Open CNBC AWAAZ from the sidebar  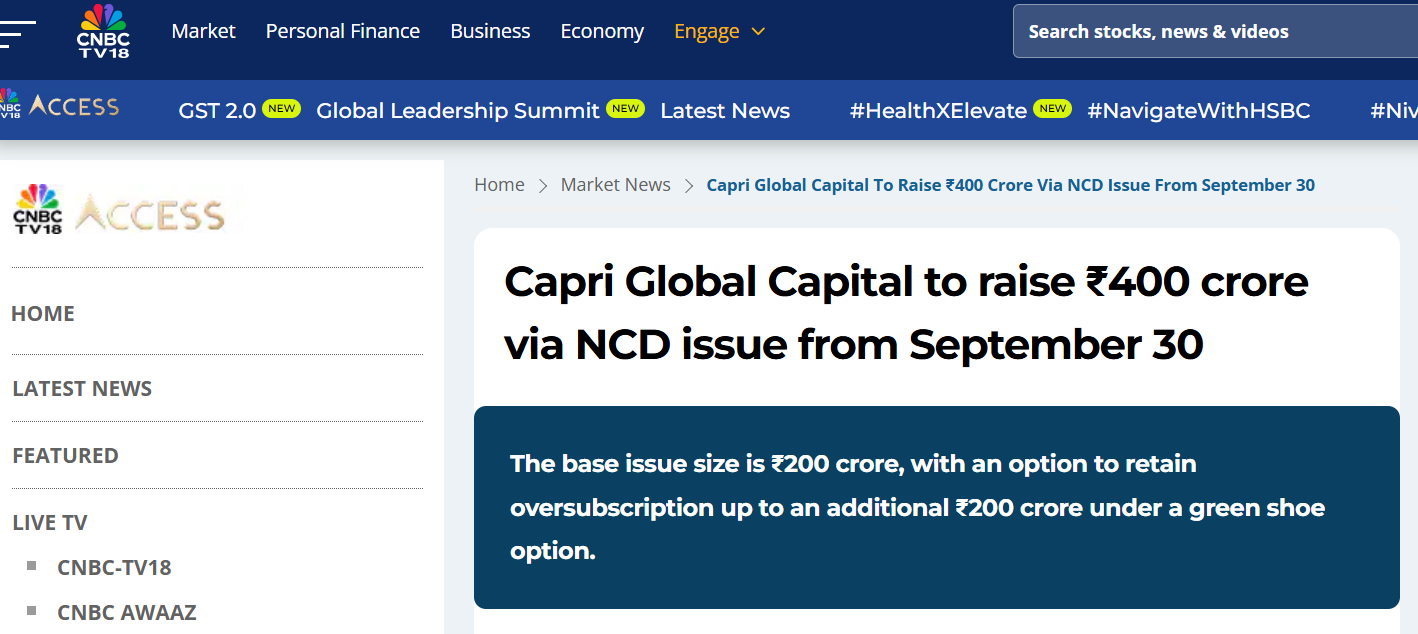(x=127, y=612)
